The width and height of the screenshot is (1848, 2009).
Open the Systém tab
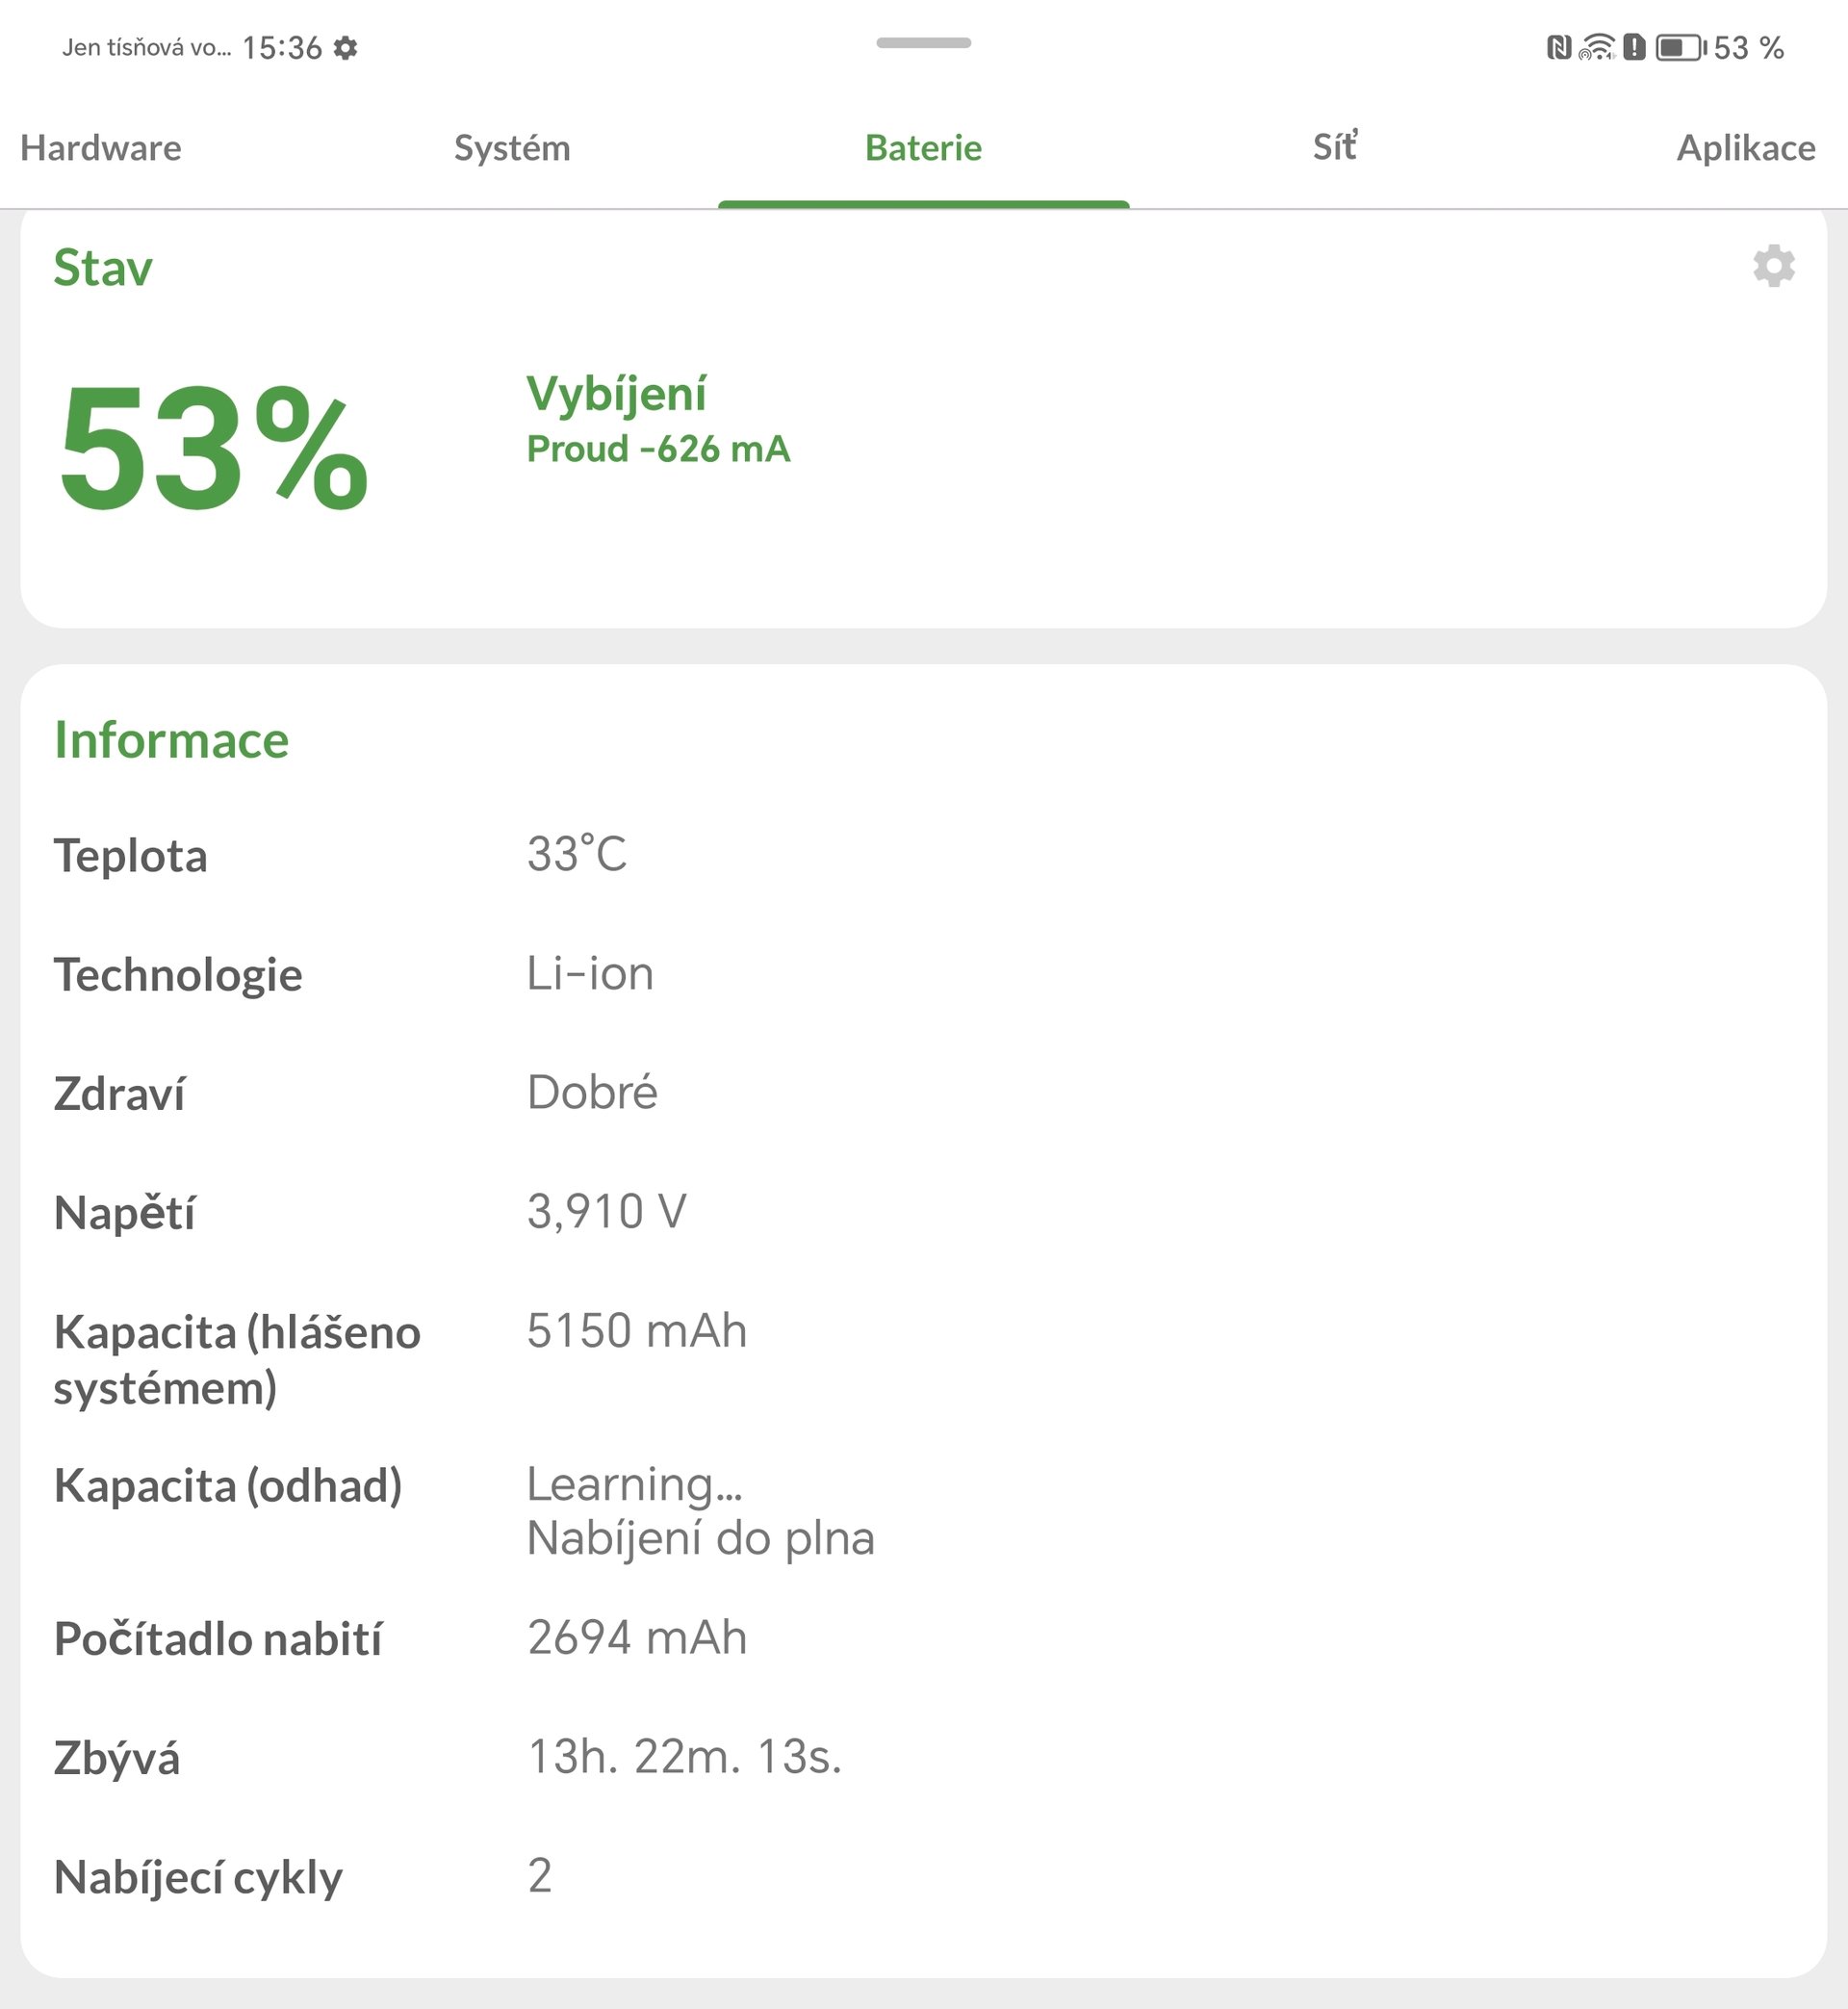[x=512, y=148]
